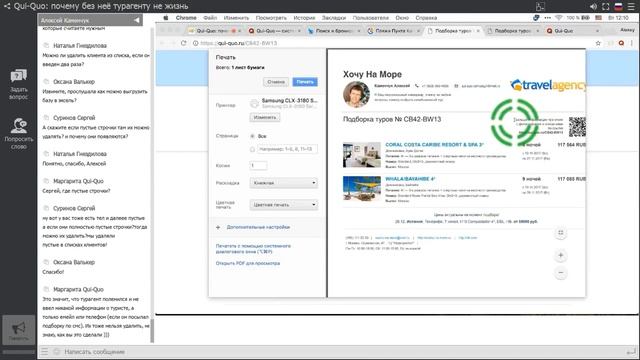
Task: Click the QR code on the tour sheet
Action: [577, 127]
